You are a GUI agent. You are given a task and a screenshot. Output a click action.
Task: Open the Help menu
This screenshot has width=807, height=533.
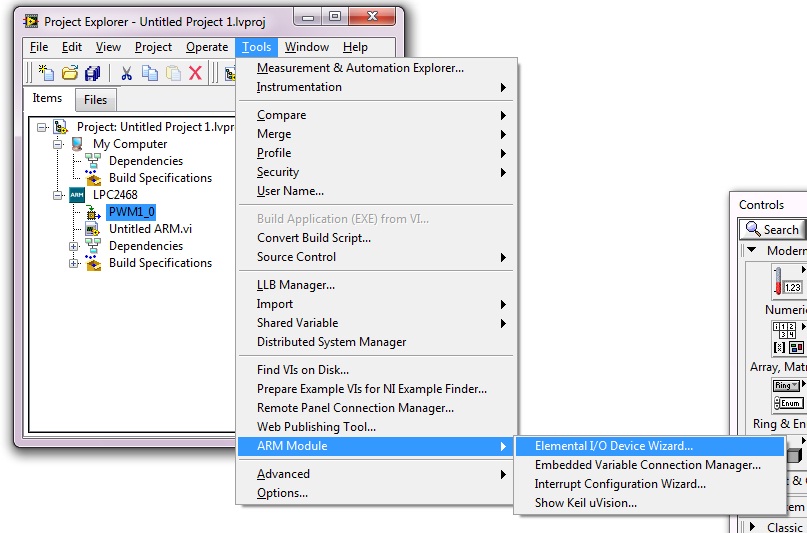pyautogui.click(x=355, y=47)
